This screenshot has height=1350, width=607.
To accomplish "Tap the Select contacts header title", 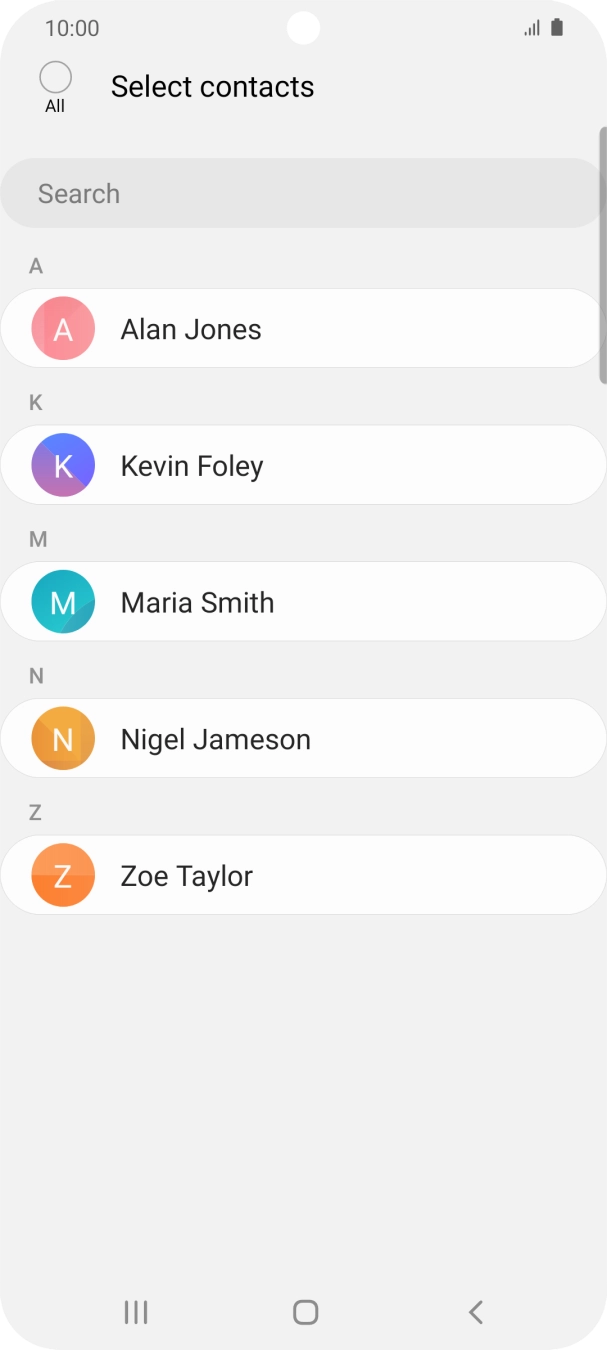I will coord(212,87).
